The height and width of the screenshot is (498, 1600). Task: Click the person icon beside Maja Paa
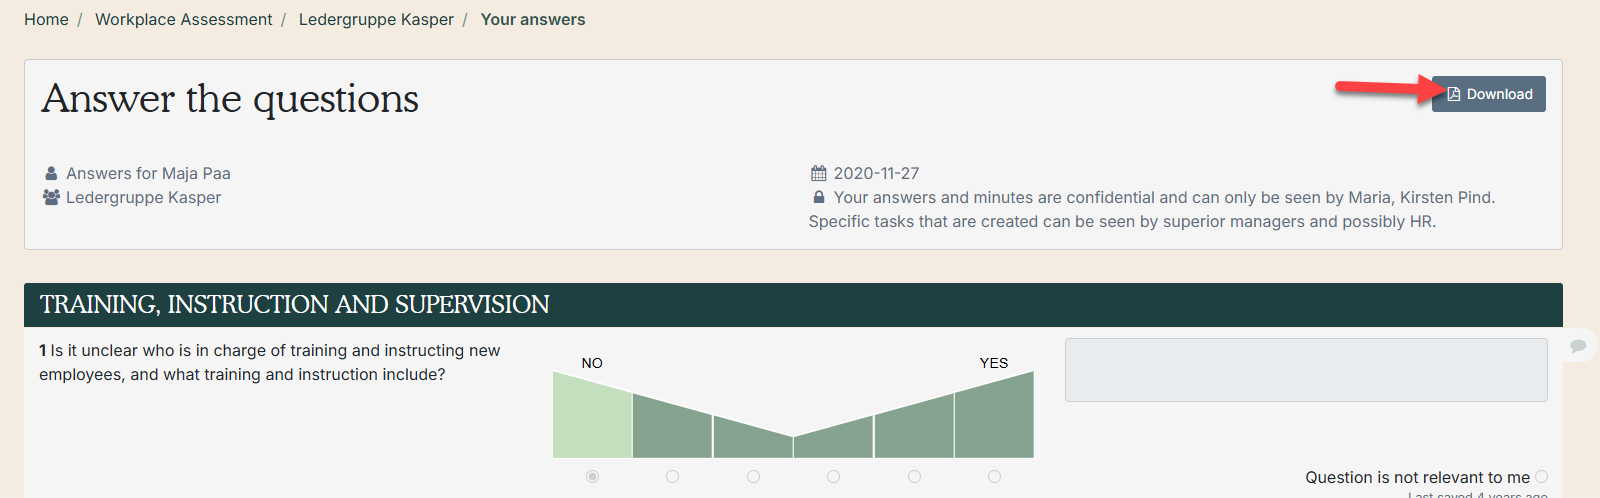pos(51,173)
